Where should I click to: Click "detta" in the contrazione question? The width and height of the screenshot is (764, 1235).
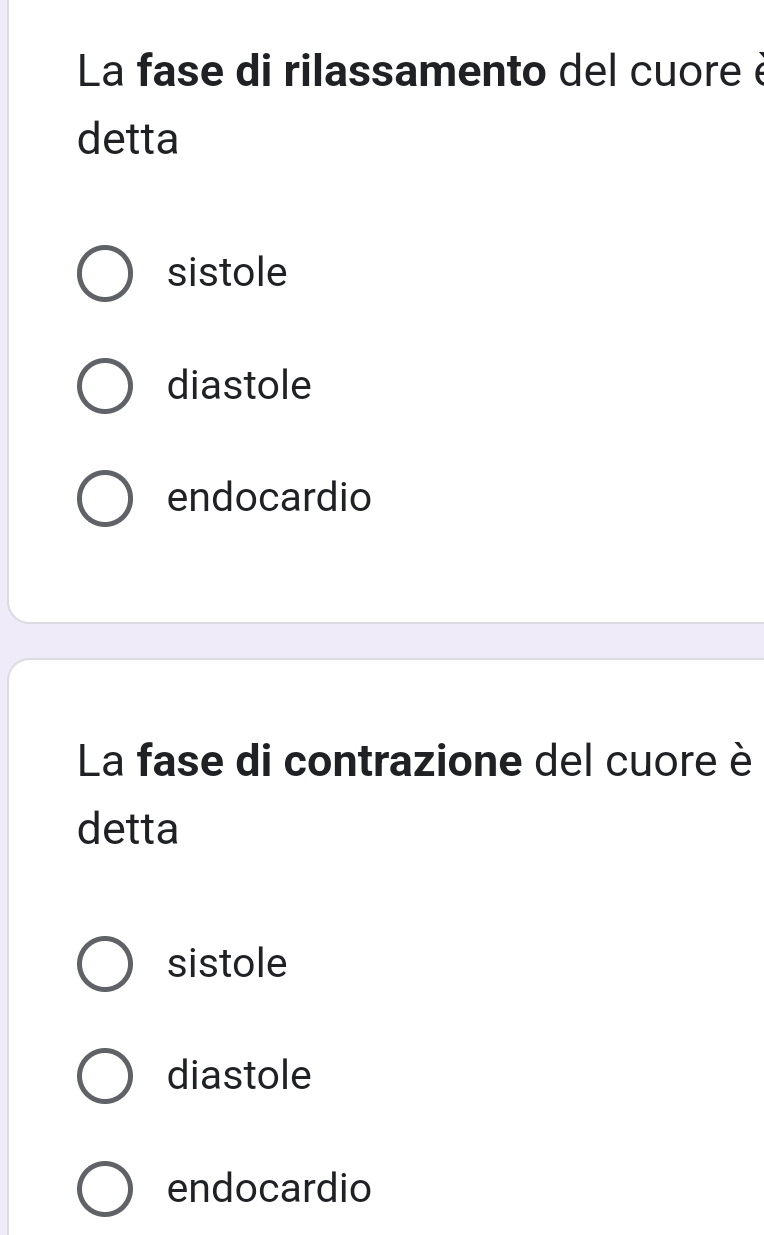coord(128,830)
